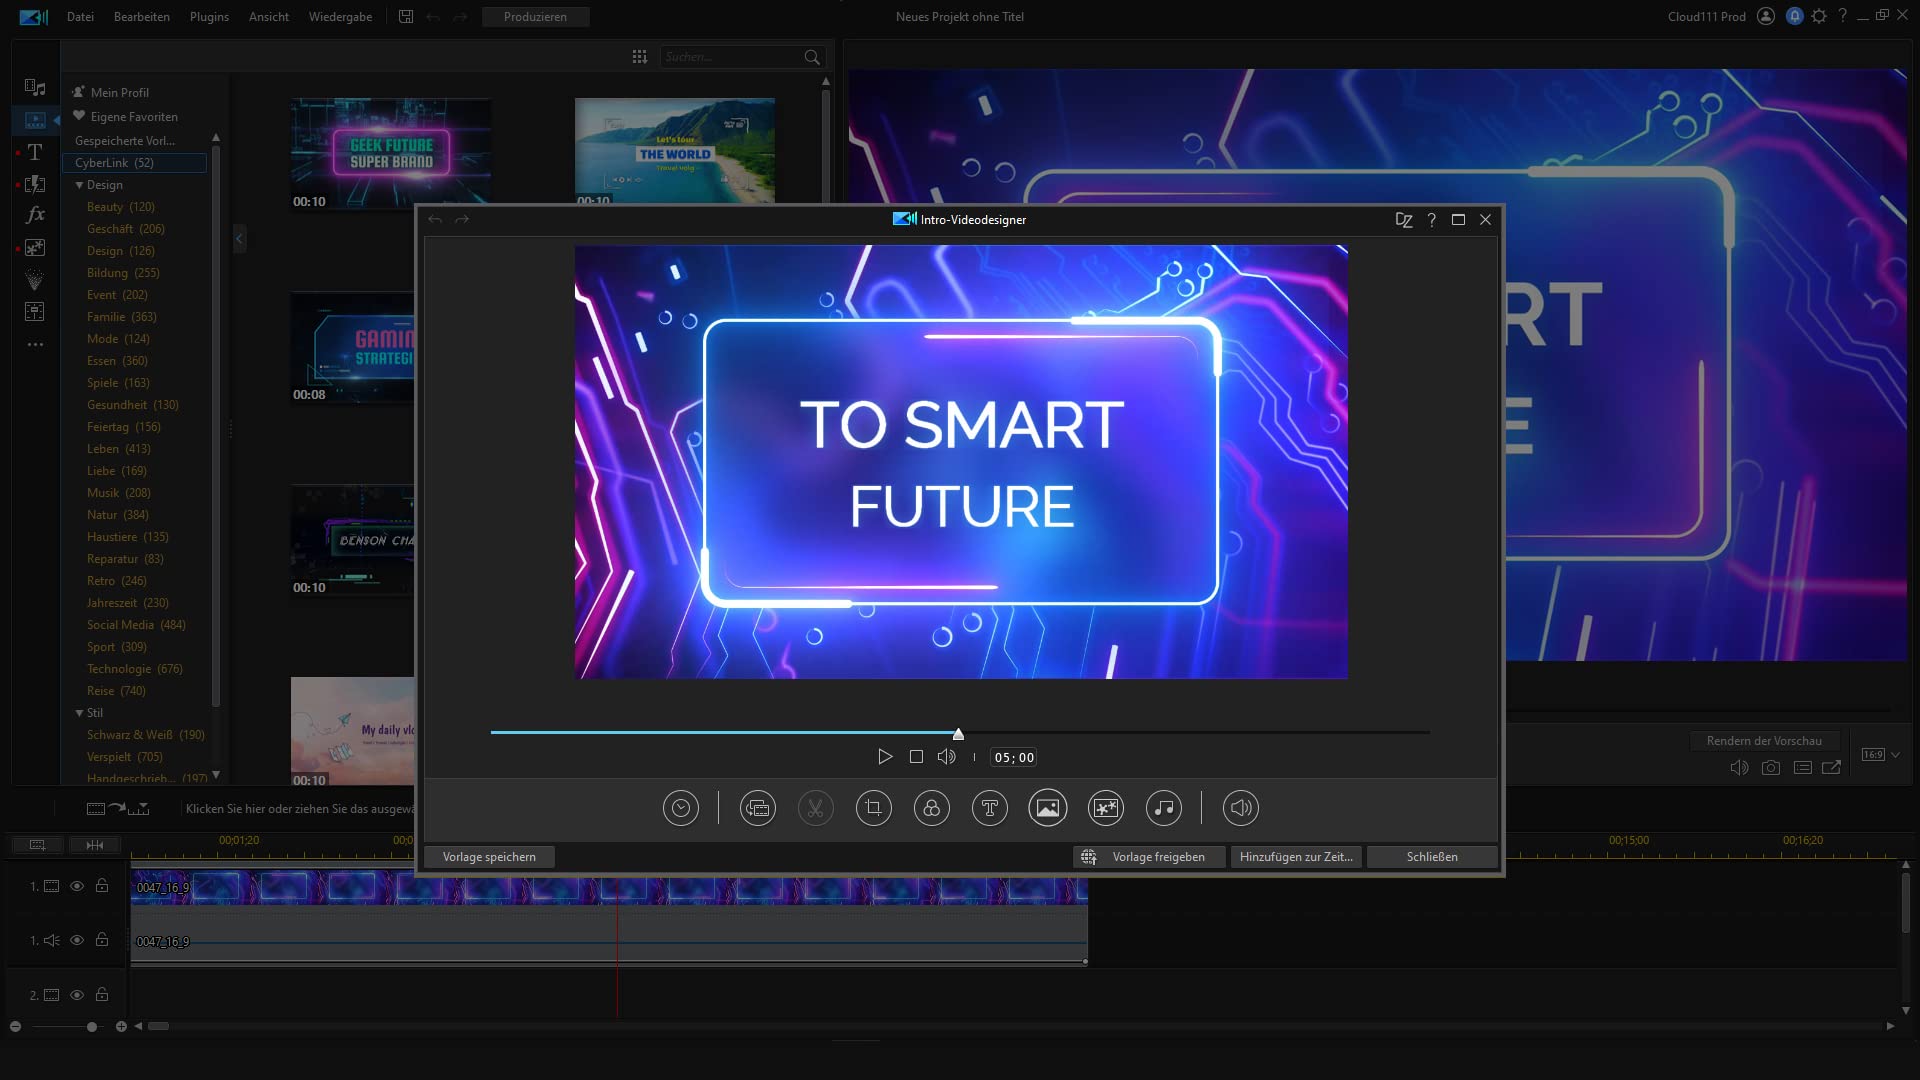Click the color filter circles icon

(932, 808)
